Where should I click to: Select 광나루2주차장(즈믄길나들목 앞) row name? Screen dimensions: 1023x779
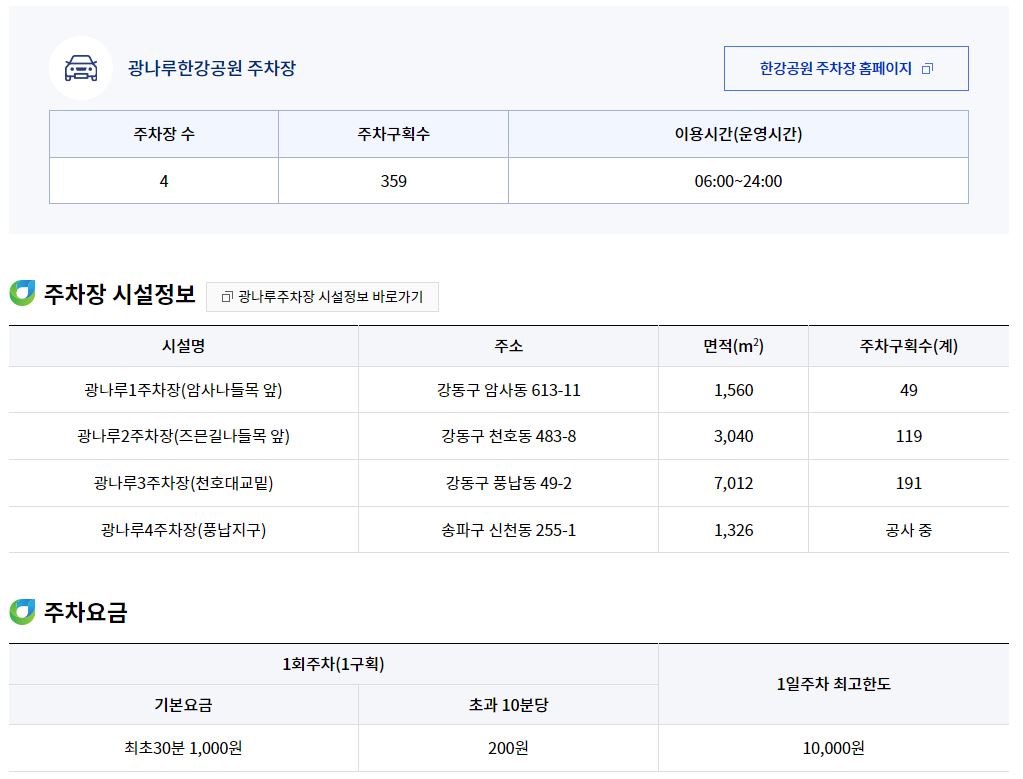183,436
